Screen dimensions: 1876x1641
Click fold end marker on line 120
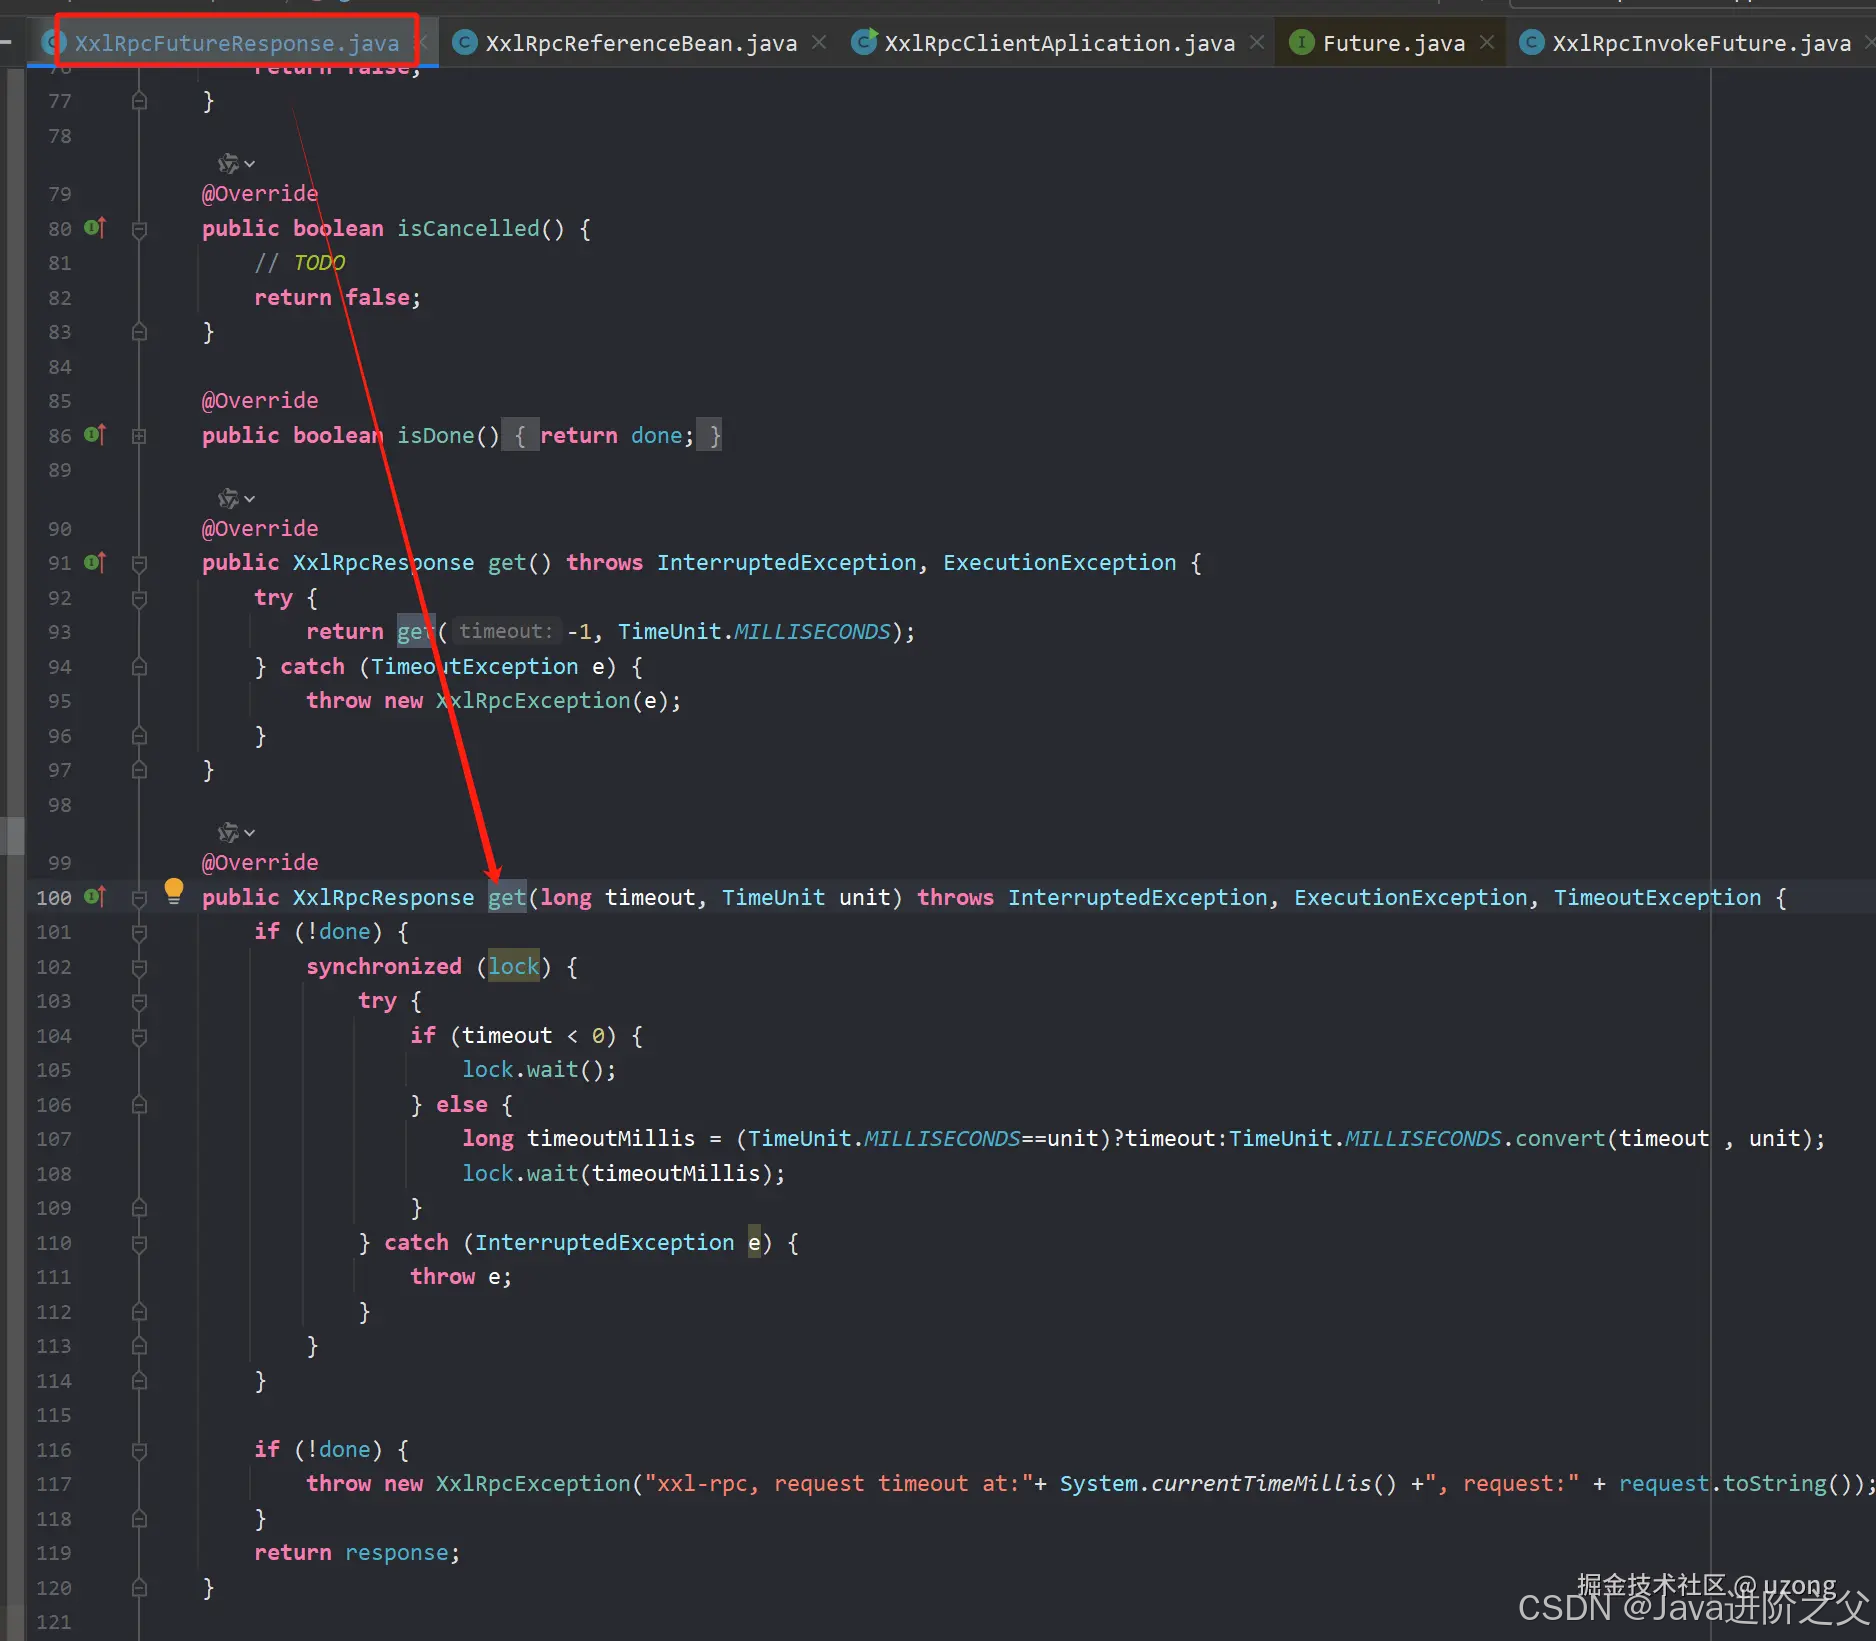click(139, 1588)
